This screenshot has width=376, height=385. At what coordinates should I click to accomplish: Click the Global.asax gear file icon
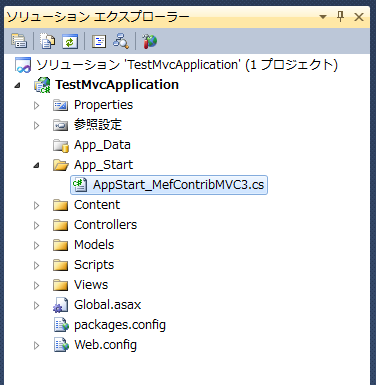(x=61, y=305)
